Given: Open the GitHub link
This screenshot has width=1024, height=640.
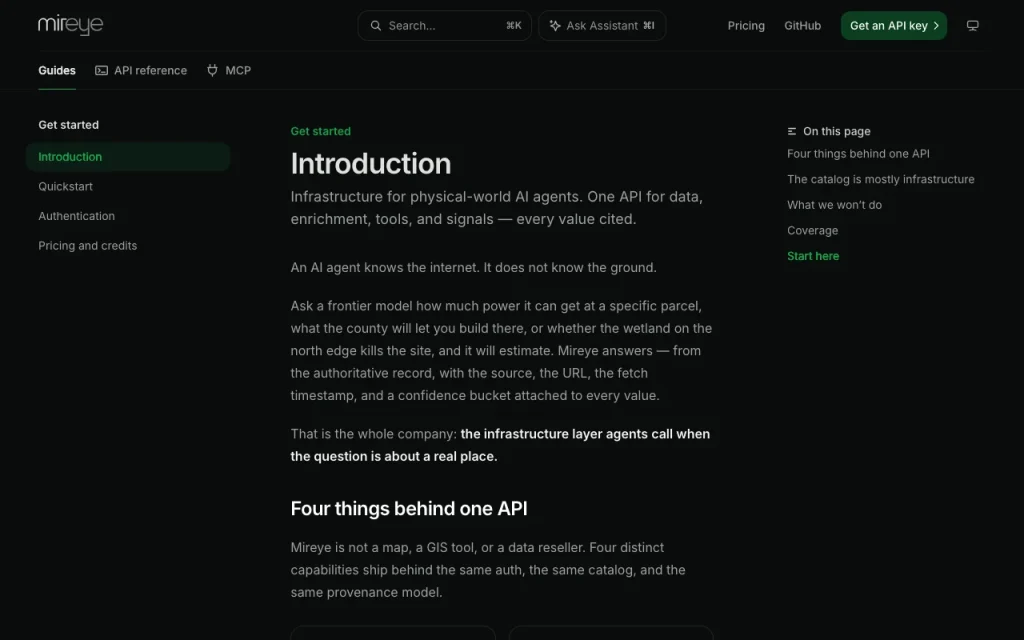Looking at the screenshot, I should (x=802, y=25).
